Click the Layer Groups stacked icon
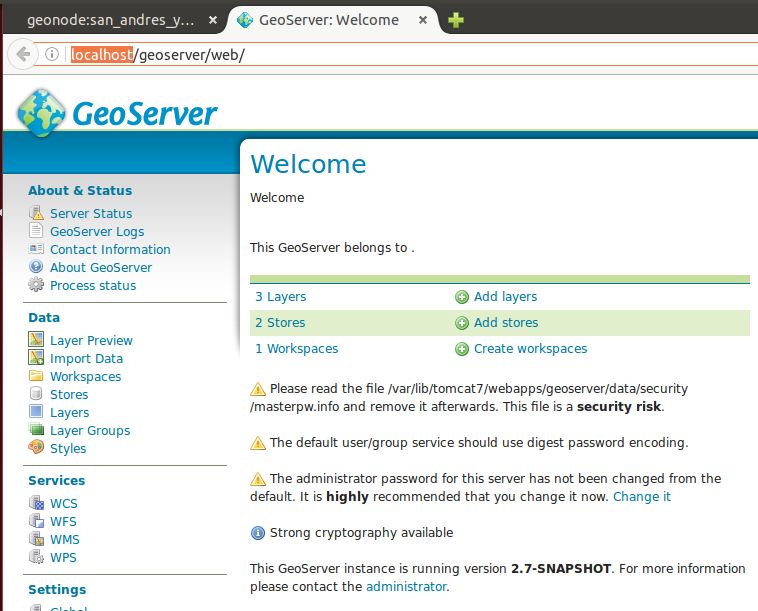The height and width of the screenshot is (611, 758). click(x=36, y=429)
